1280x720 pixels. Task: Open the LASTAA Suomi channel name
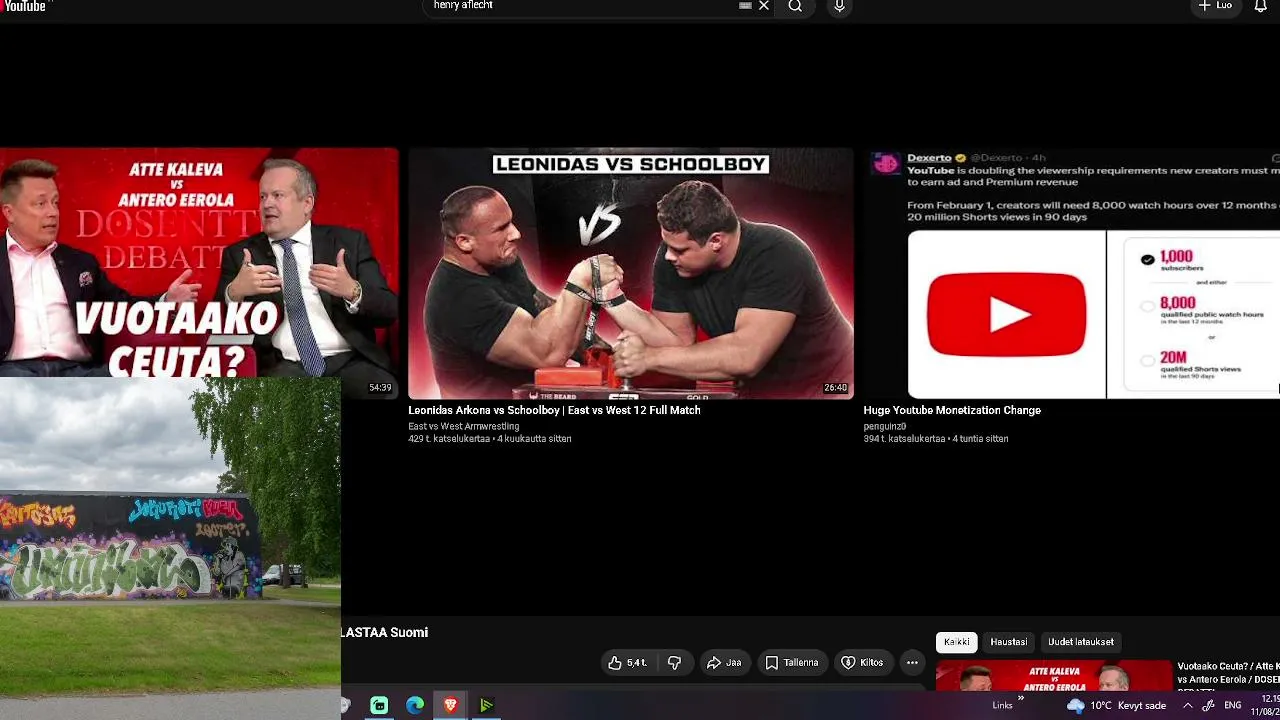point(384,632)
